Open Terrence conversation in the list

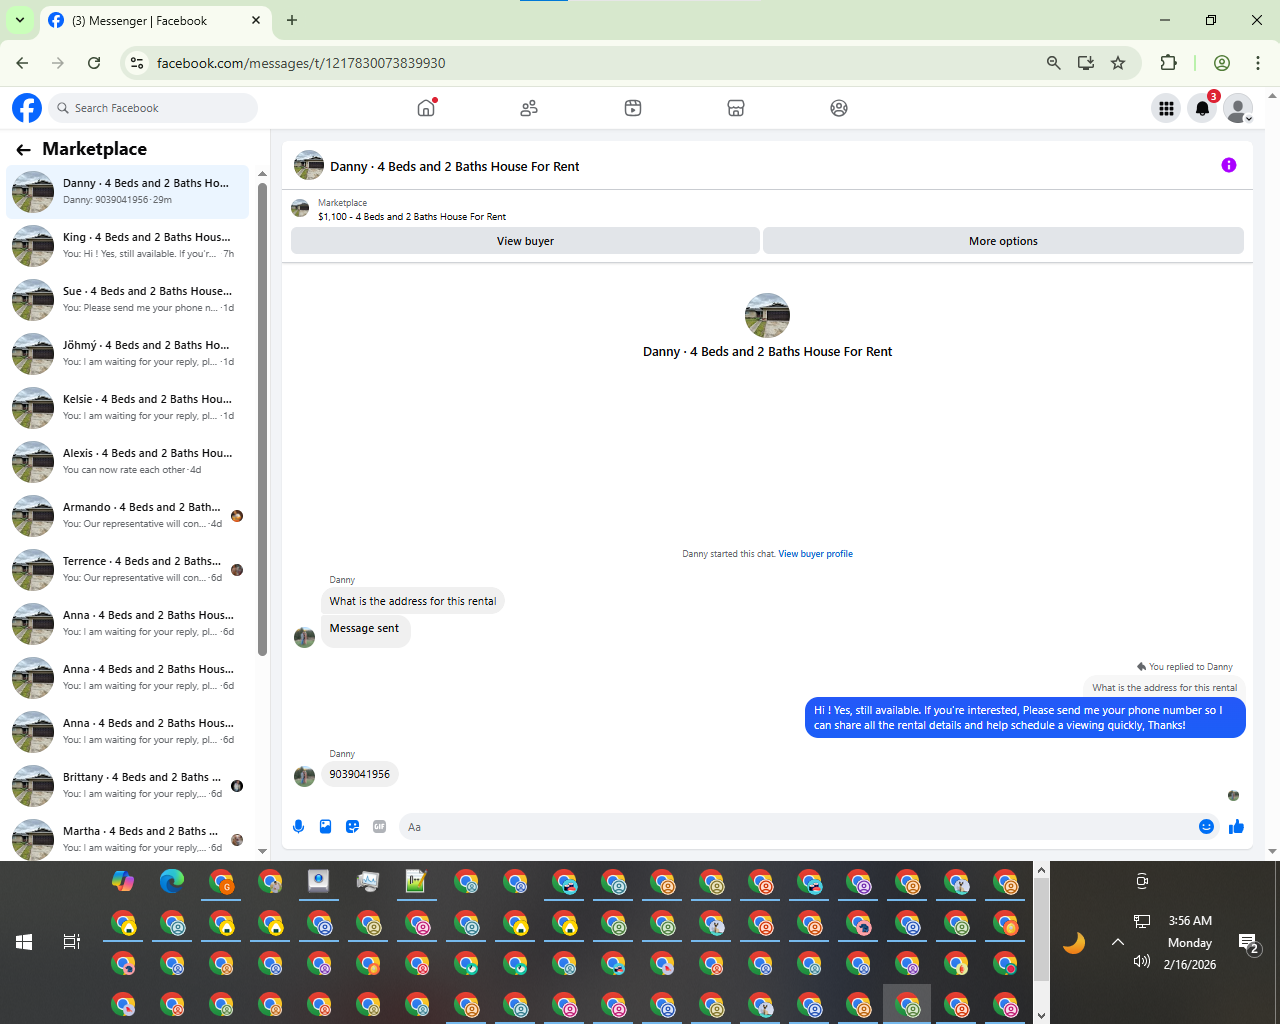coord(128,570)
